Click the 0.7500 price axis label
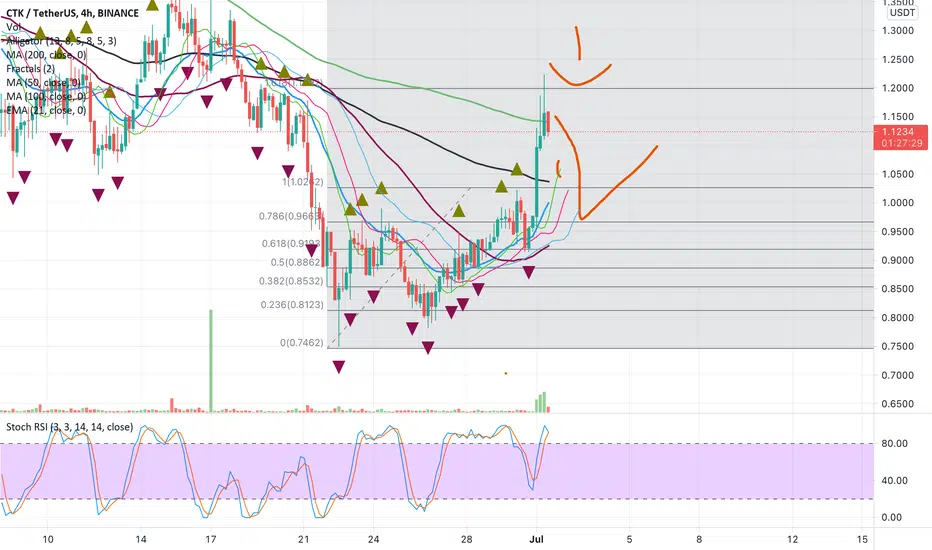The height and width of the screenshot is (550, 932). (x=898, y=347)
